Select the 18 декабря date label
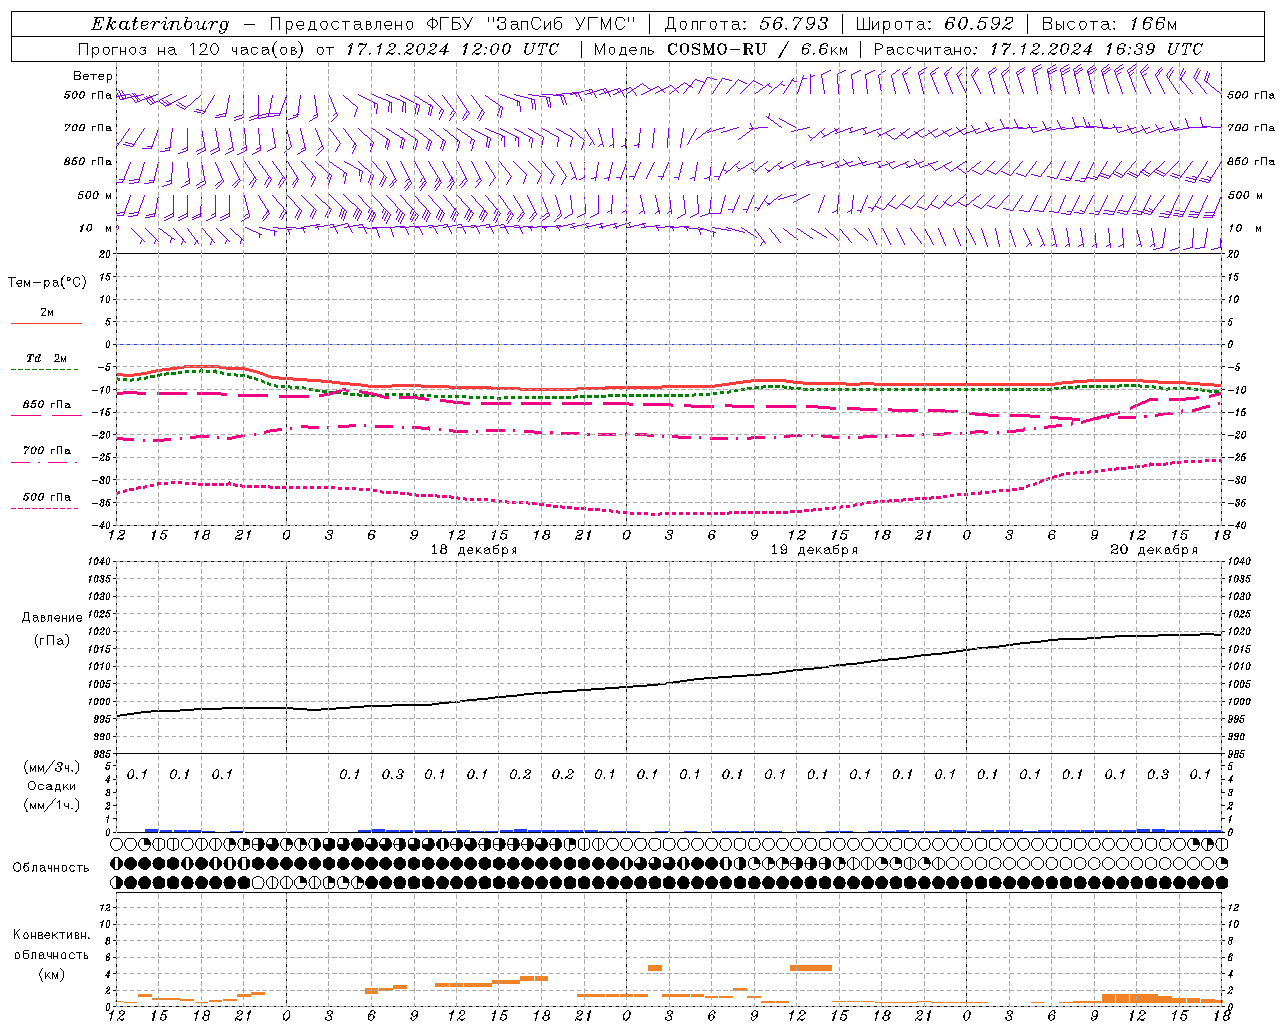Screen dimensions: 1280x1024 point(473,550)
